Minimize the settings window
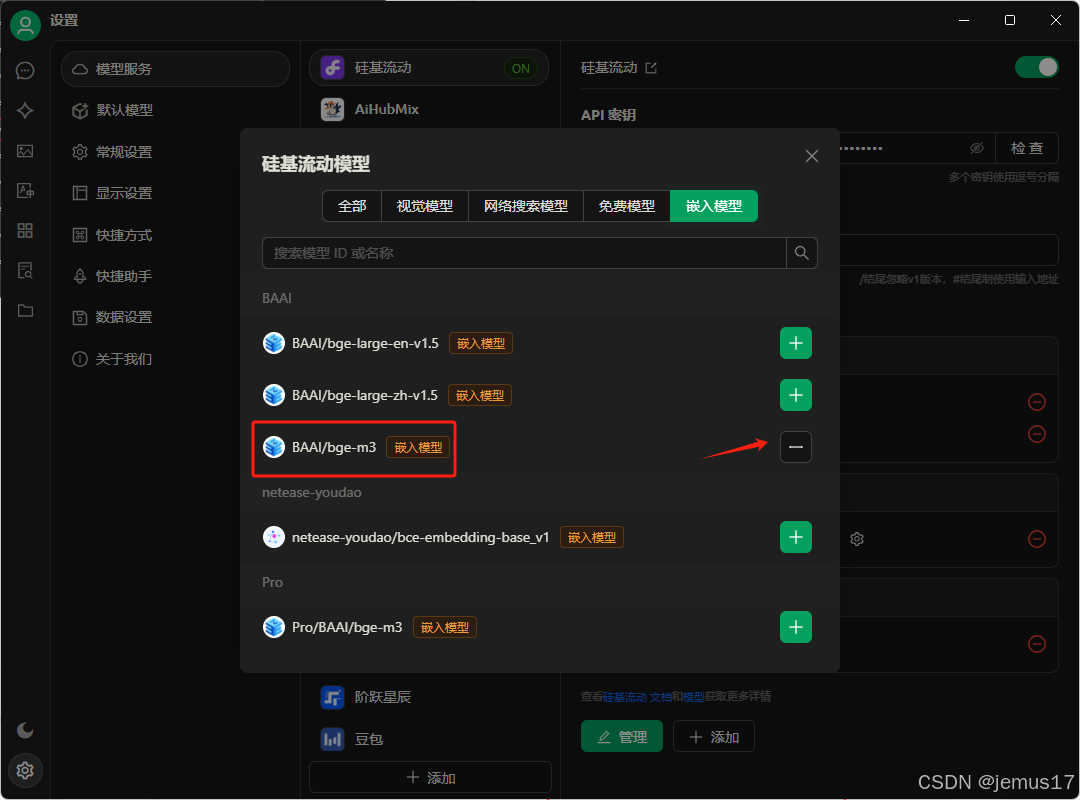This screenshot has width=1080, height=800. pos(964,20)
